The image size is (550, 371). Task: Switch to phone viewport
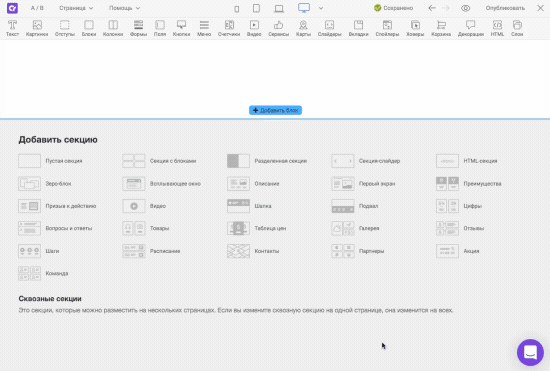[237, 9]
